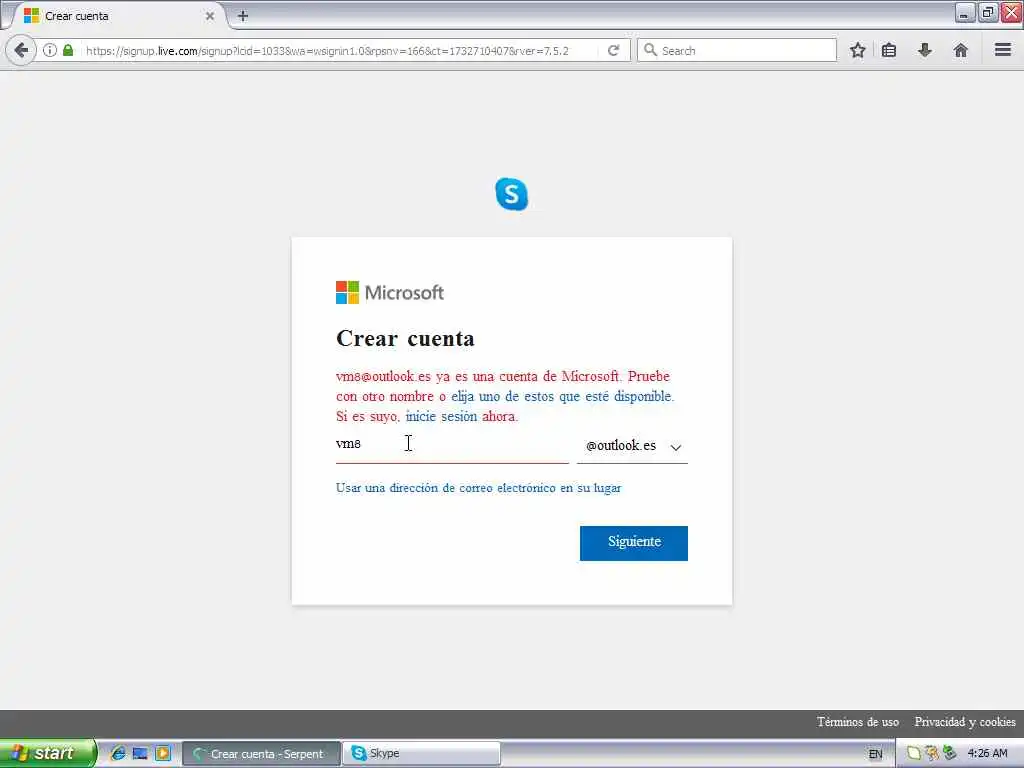The image size is (1024, 768).
Task: Switch to Crear cuenta - Serpent taskbar item
Action: click(x=261, y=754)
